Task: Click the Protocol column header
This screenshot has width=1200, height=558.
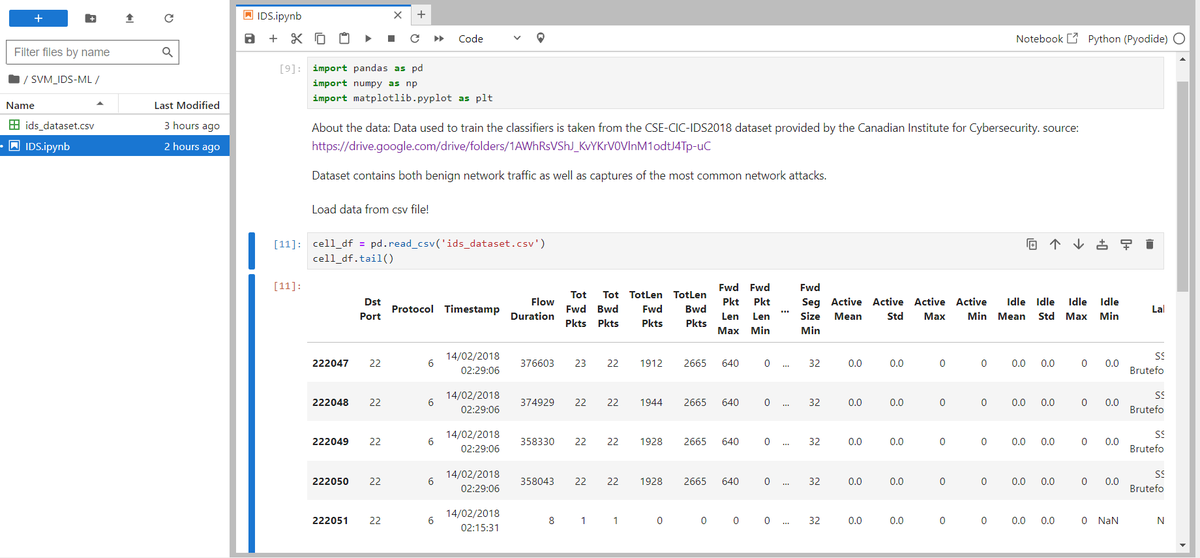Action: pos(413,309)
